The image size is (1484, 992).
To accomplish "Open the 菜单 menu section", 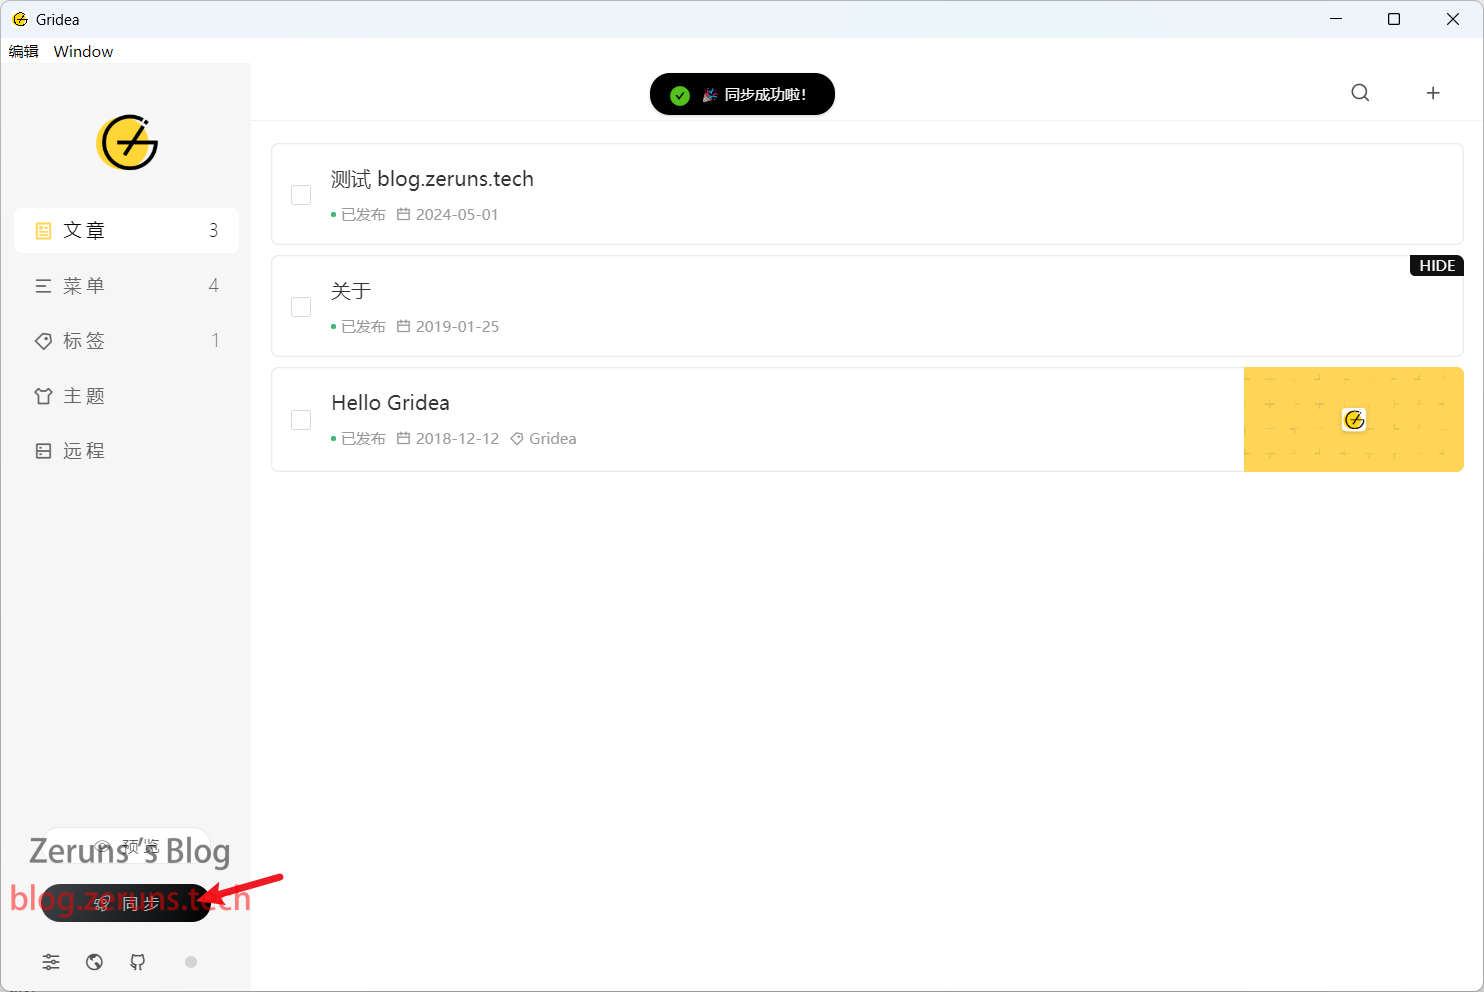I will [x=126, y=286].
